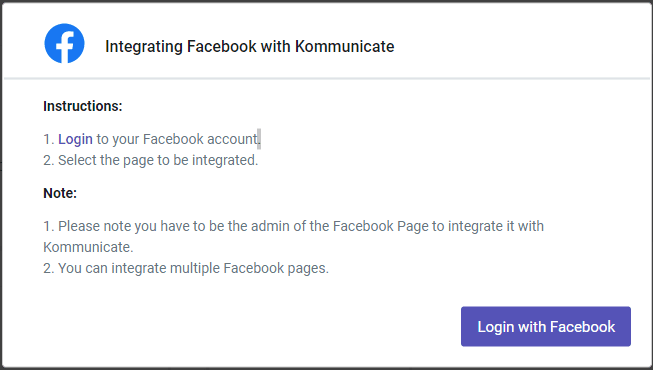This screenshot has width=653, height=370.
Task: Click the word "multiple" in the second note
Action: [195, 268]
